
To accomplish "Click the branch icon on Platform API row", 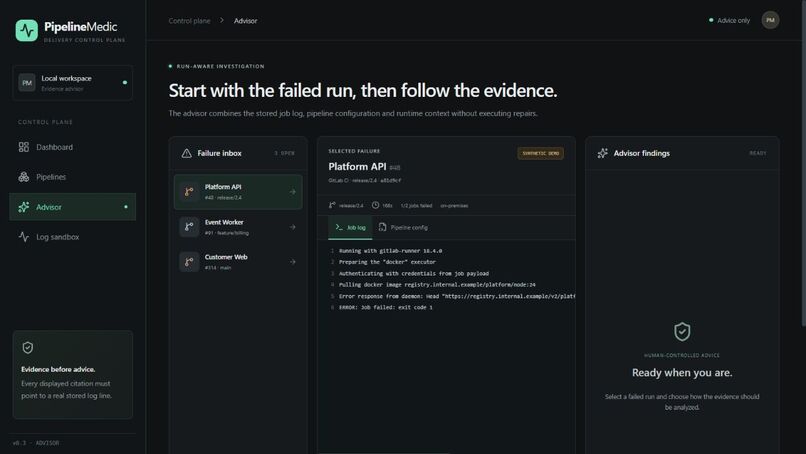I will (189, 192).
